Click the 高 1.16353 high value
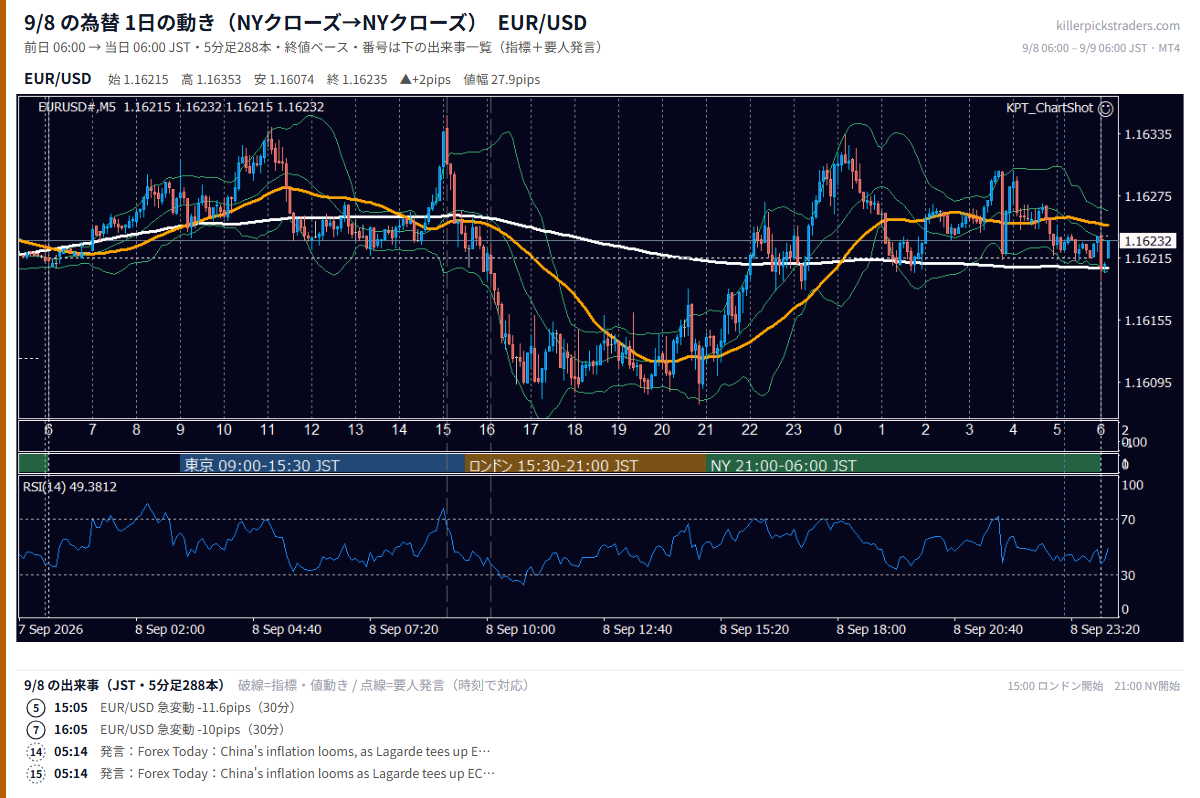 pos(211,79)
